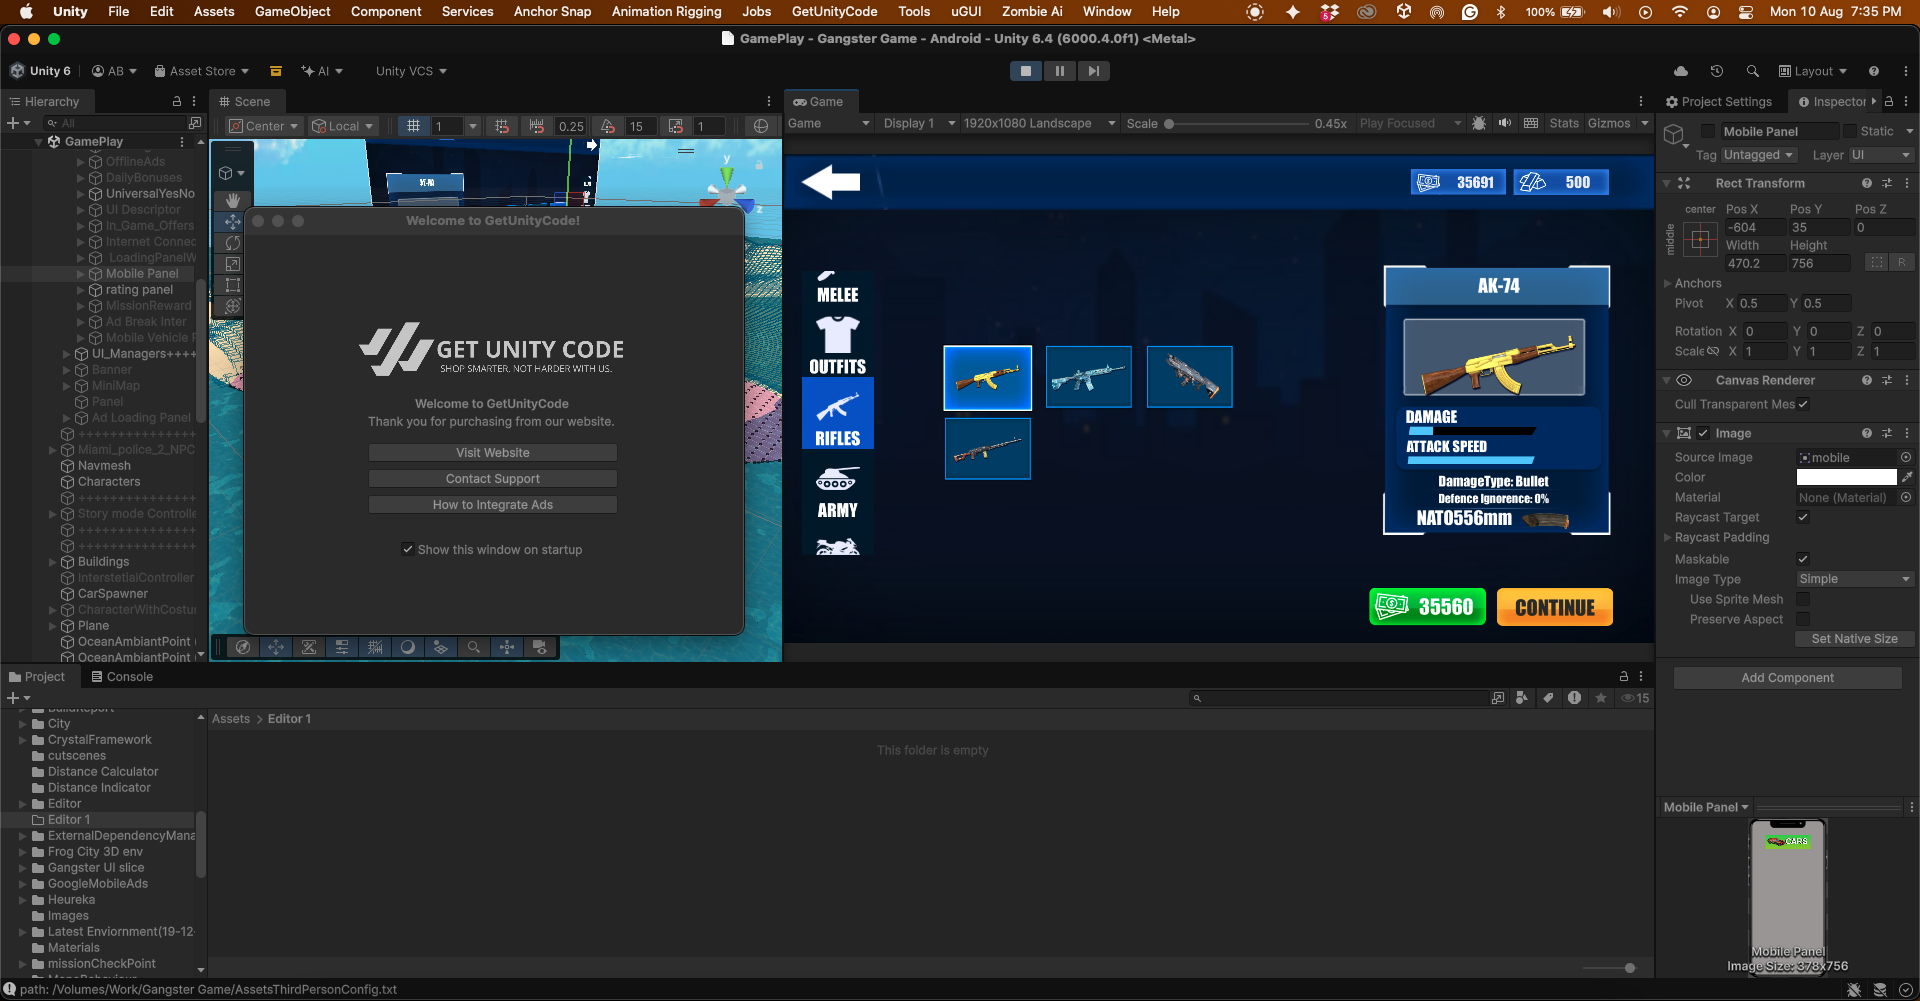Select the Rotate tool in Scene view
1920x1001 pixels.
(233, 243)
